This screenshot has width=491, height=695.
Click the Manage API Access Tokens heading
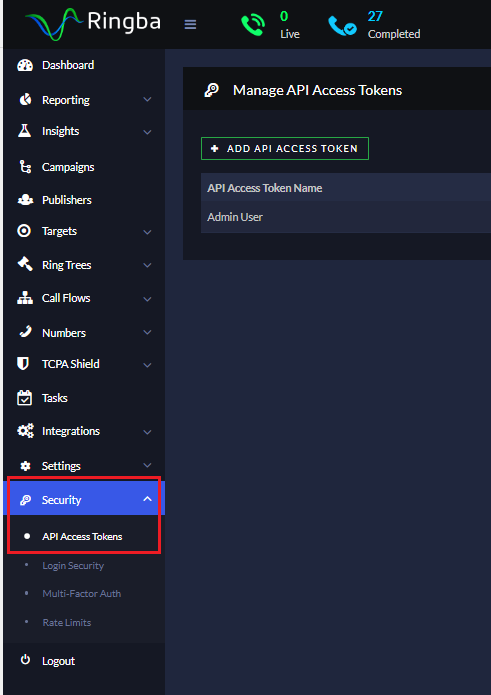click(x=318, y=90)
